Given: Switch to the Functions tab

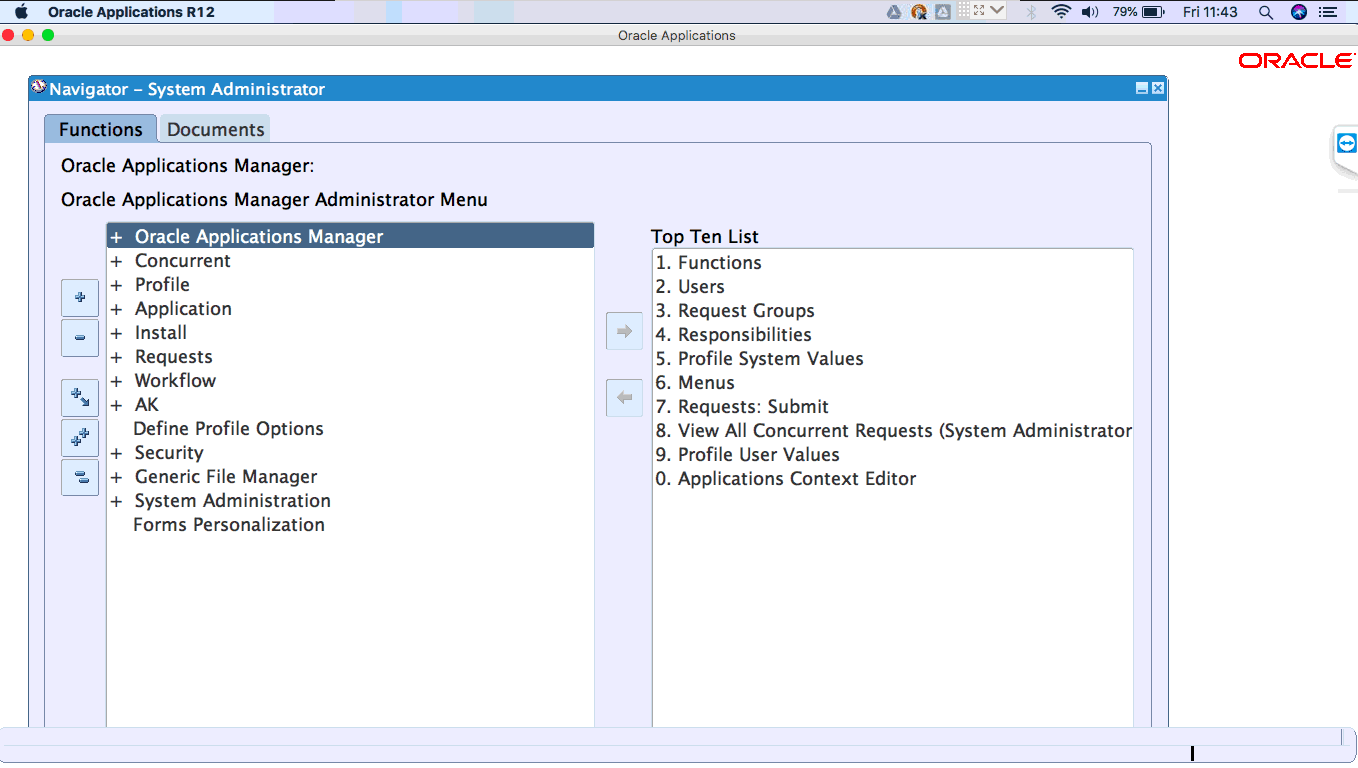Looking at the screenshot, I should [100, 129].
